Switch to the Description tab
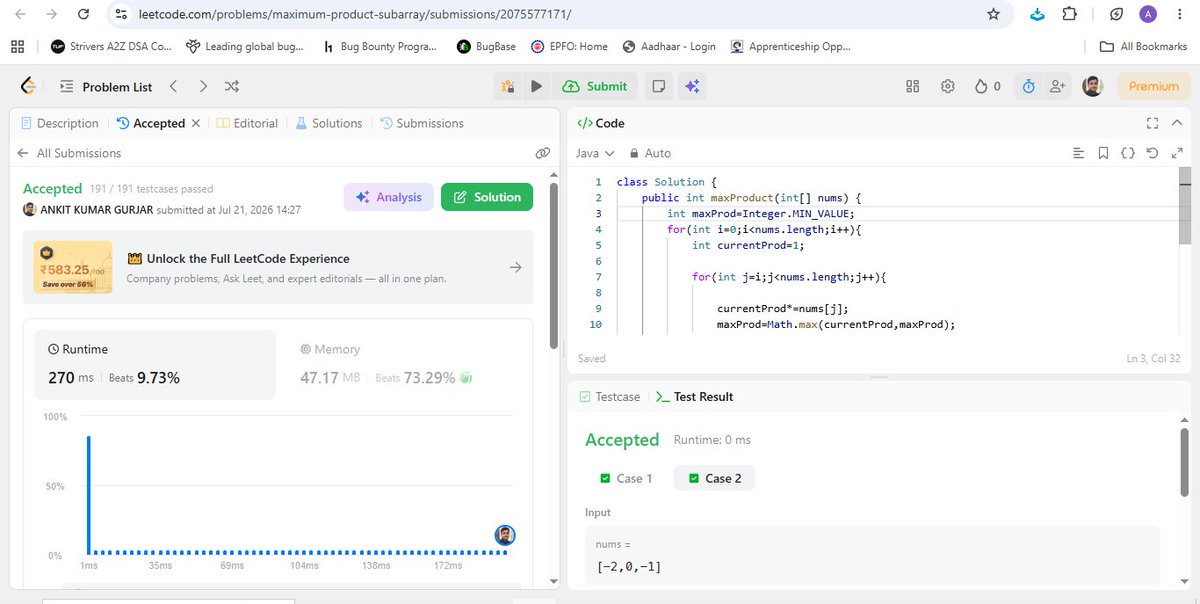This screenshot has height=604, width=1200. click(x=59, y=123)
